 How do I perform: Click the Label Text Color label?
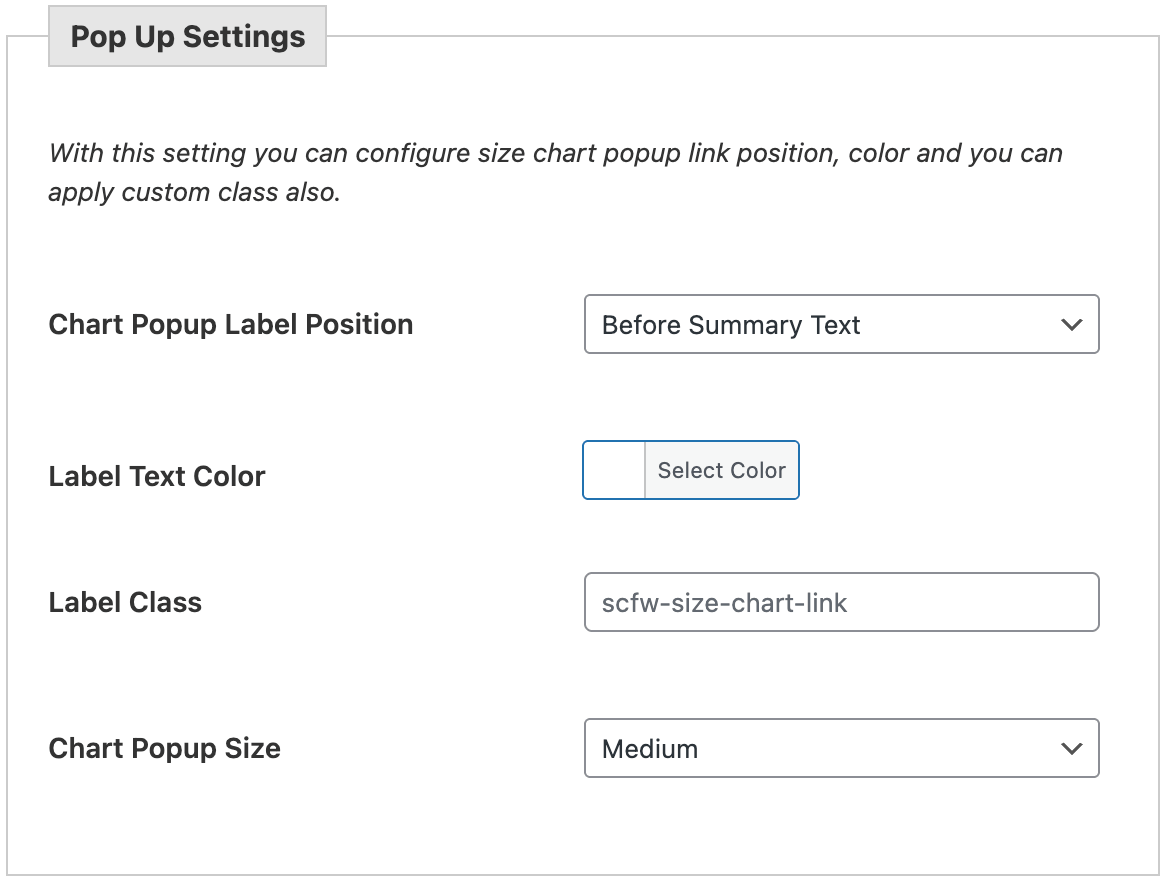click(x=157, y=476)
